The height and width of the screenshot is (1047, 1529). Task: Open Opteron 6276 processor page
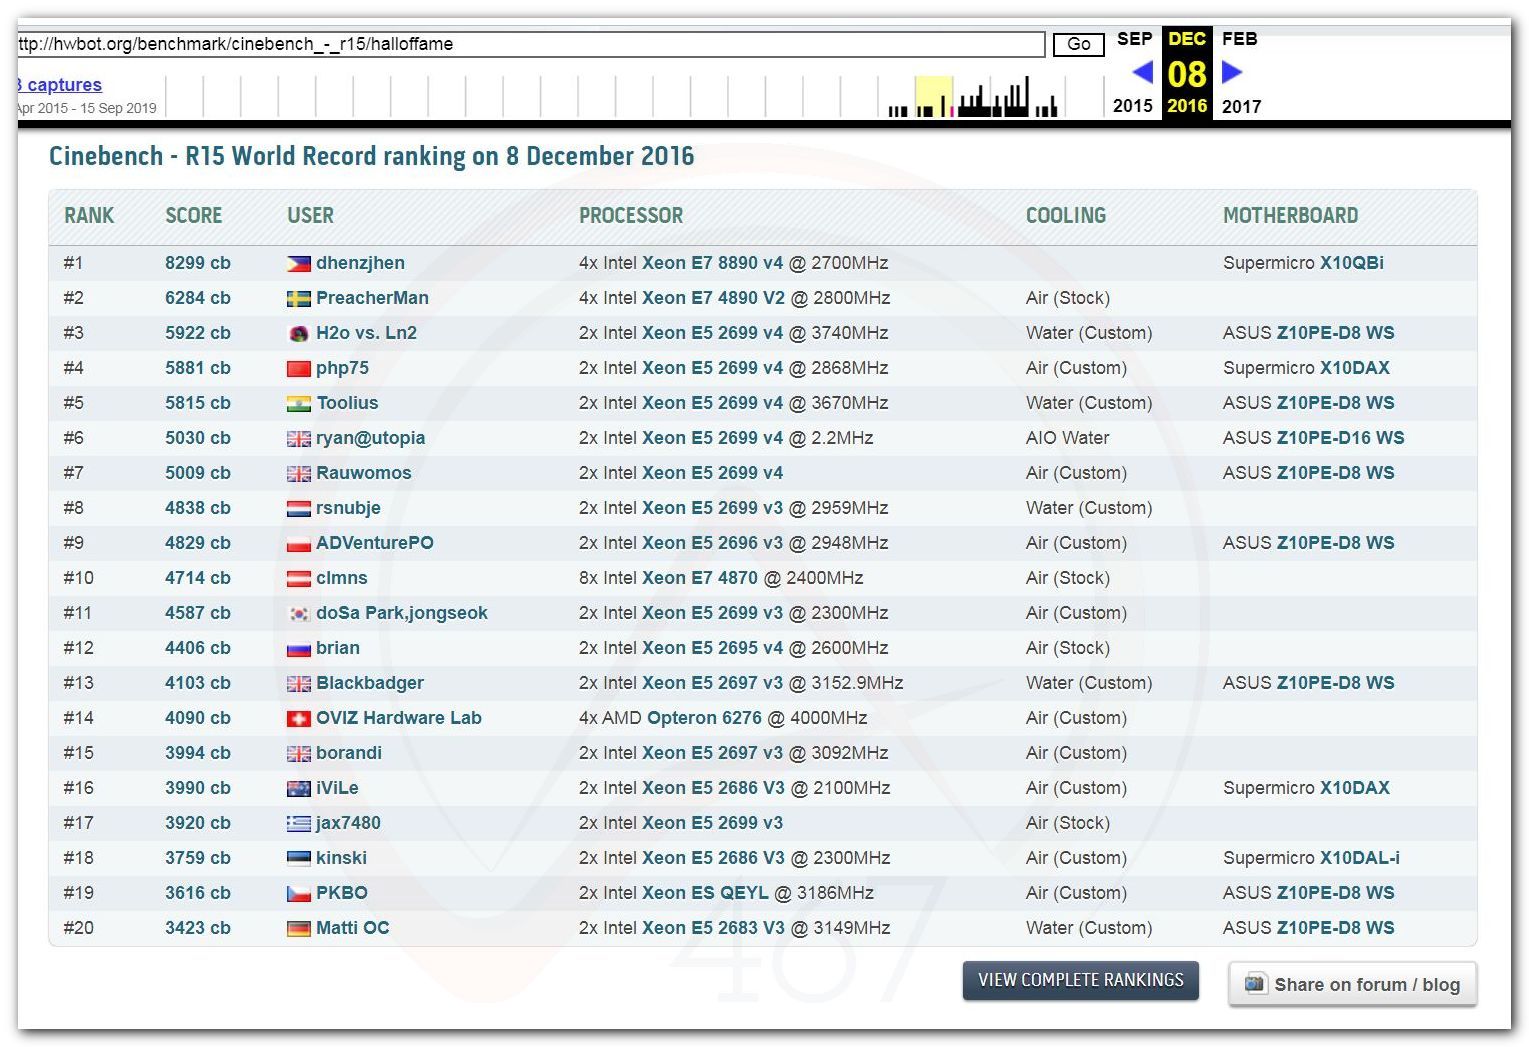pos(704,718)
